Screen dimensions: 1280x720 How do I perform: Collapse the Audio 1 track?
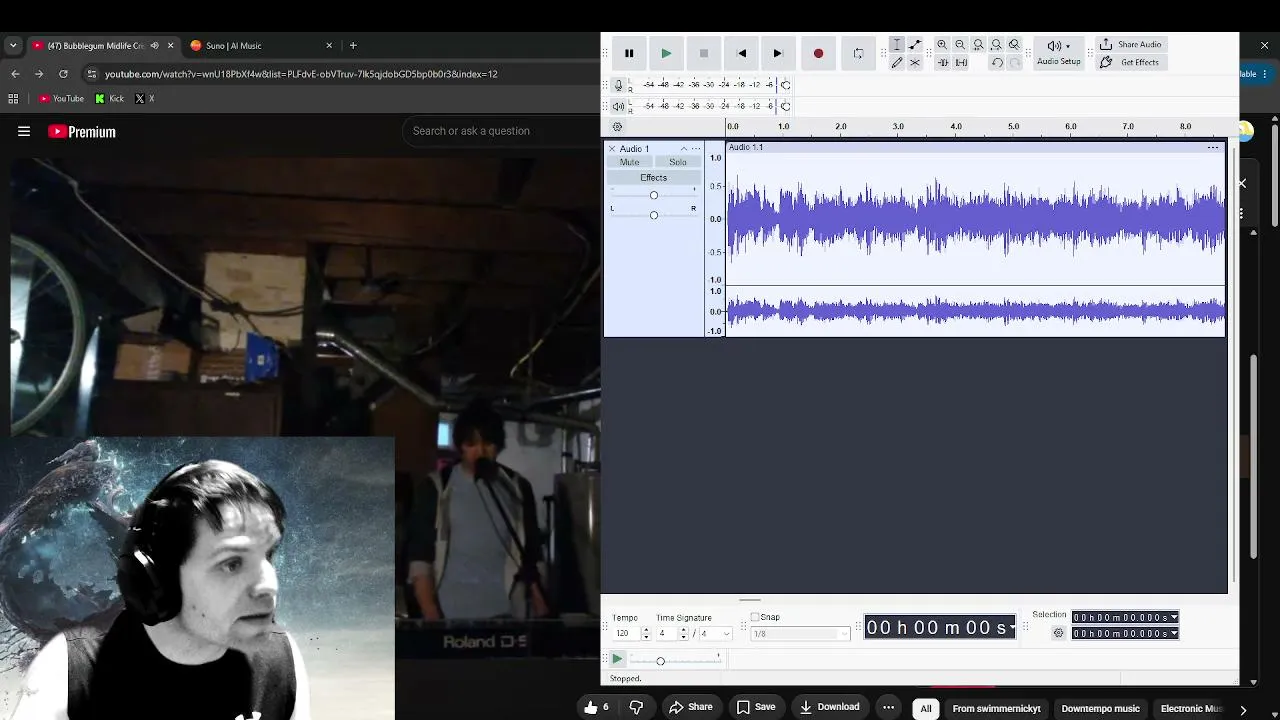click(x=684, y=149)
